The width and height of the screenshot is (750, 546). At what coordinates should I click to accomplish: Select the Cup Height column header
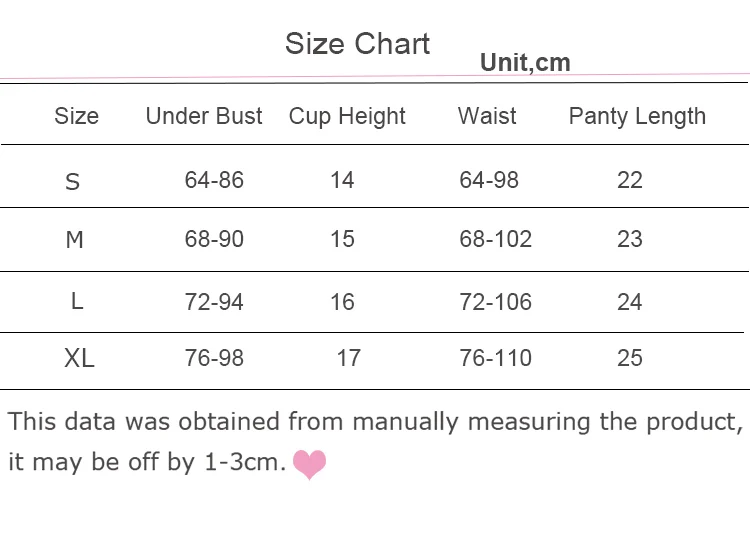(347, 116)
